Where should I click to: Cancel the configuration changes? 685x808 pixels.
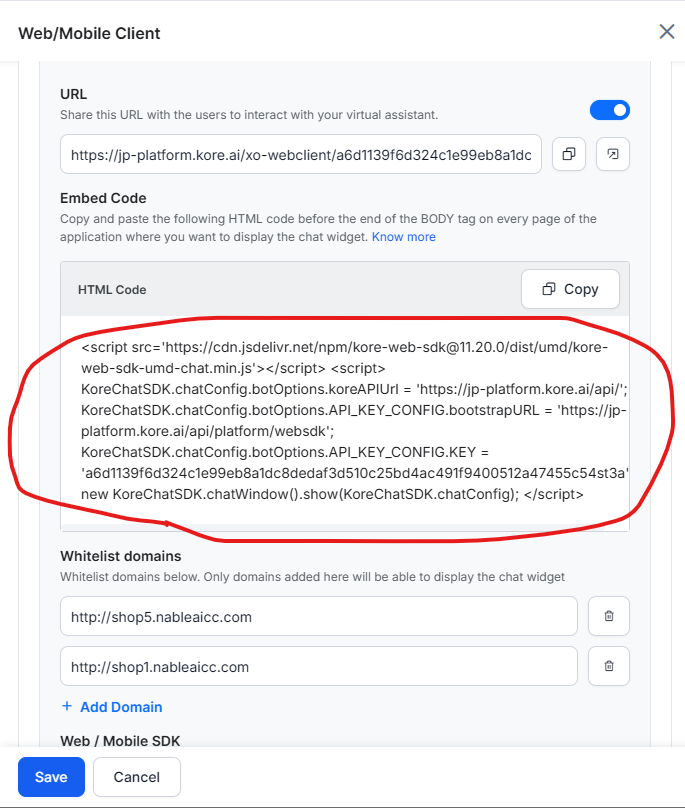coord(137,777)
